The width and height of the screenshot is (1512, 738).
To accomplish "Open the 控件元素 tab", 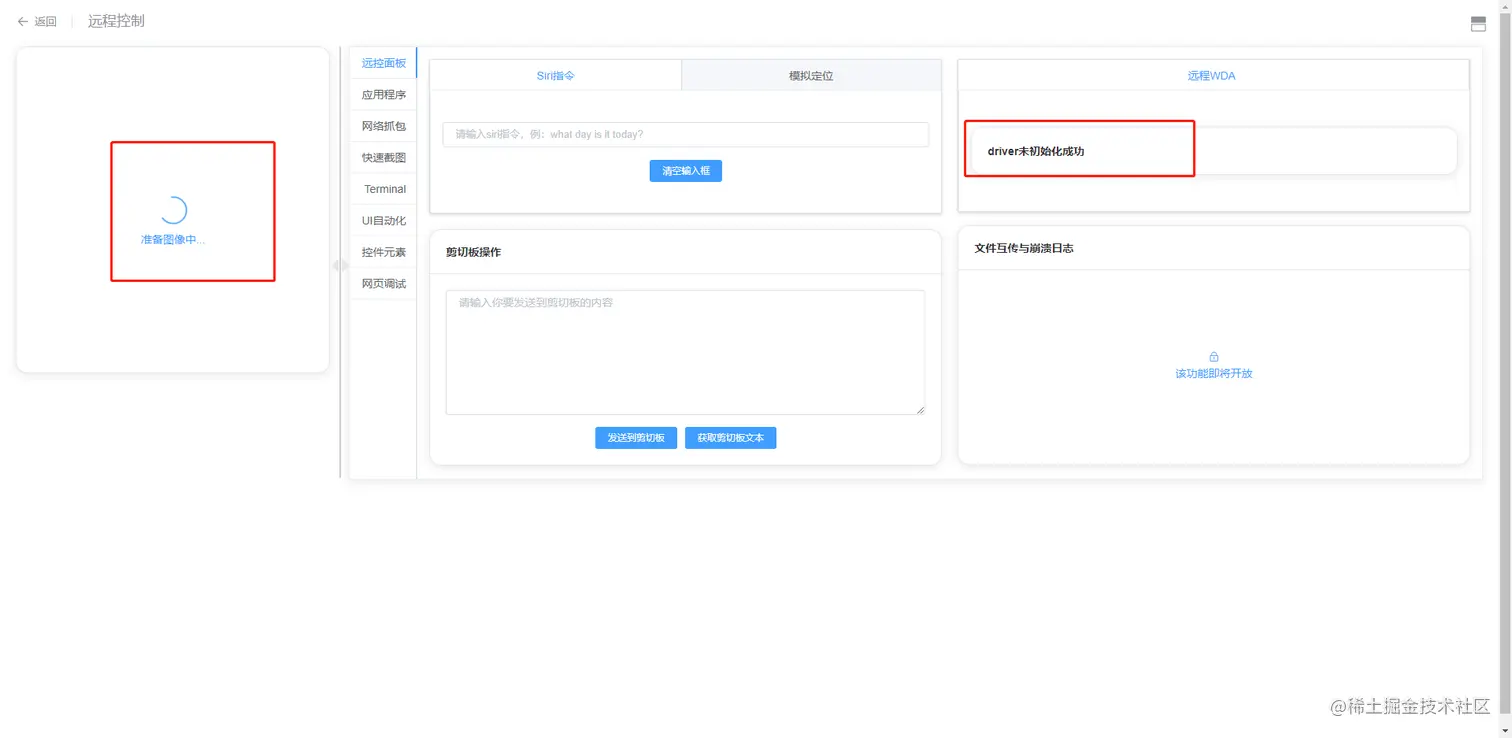I will point(384,252).
